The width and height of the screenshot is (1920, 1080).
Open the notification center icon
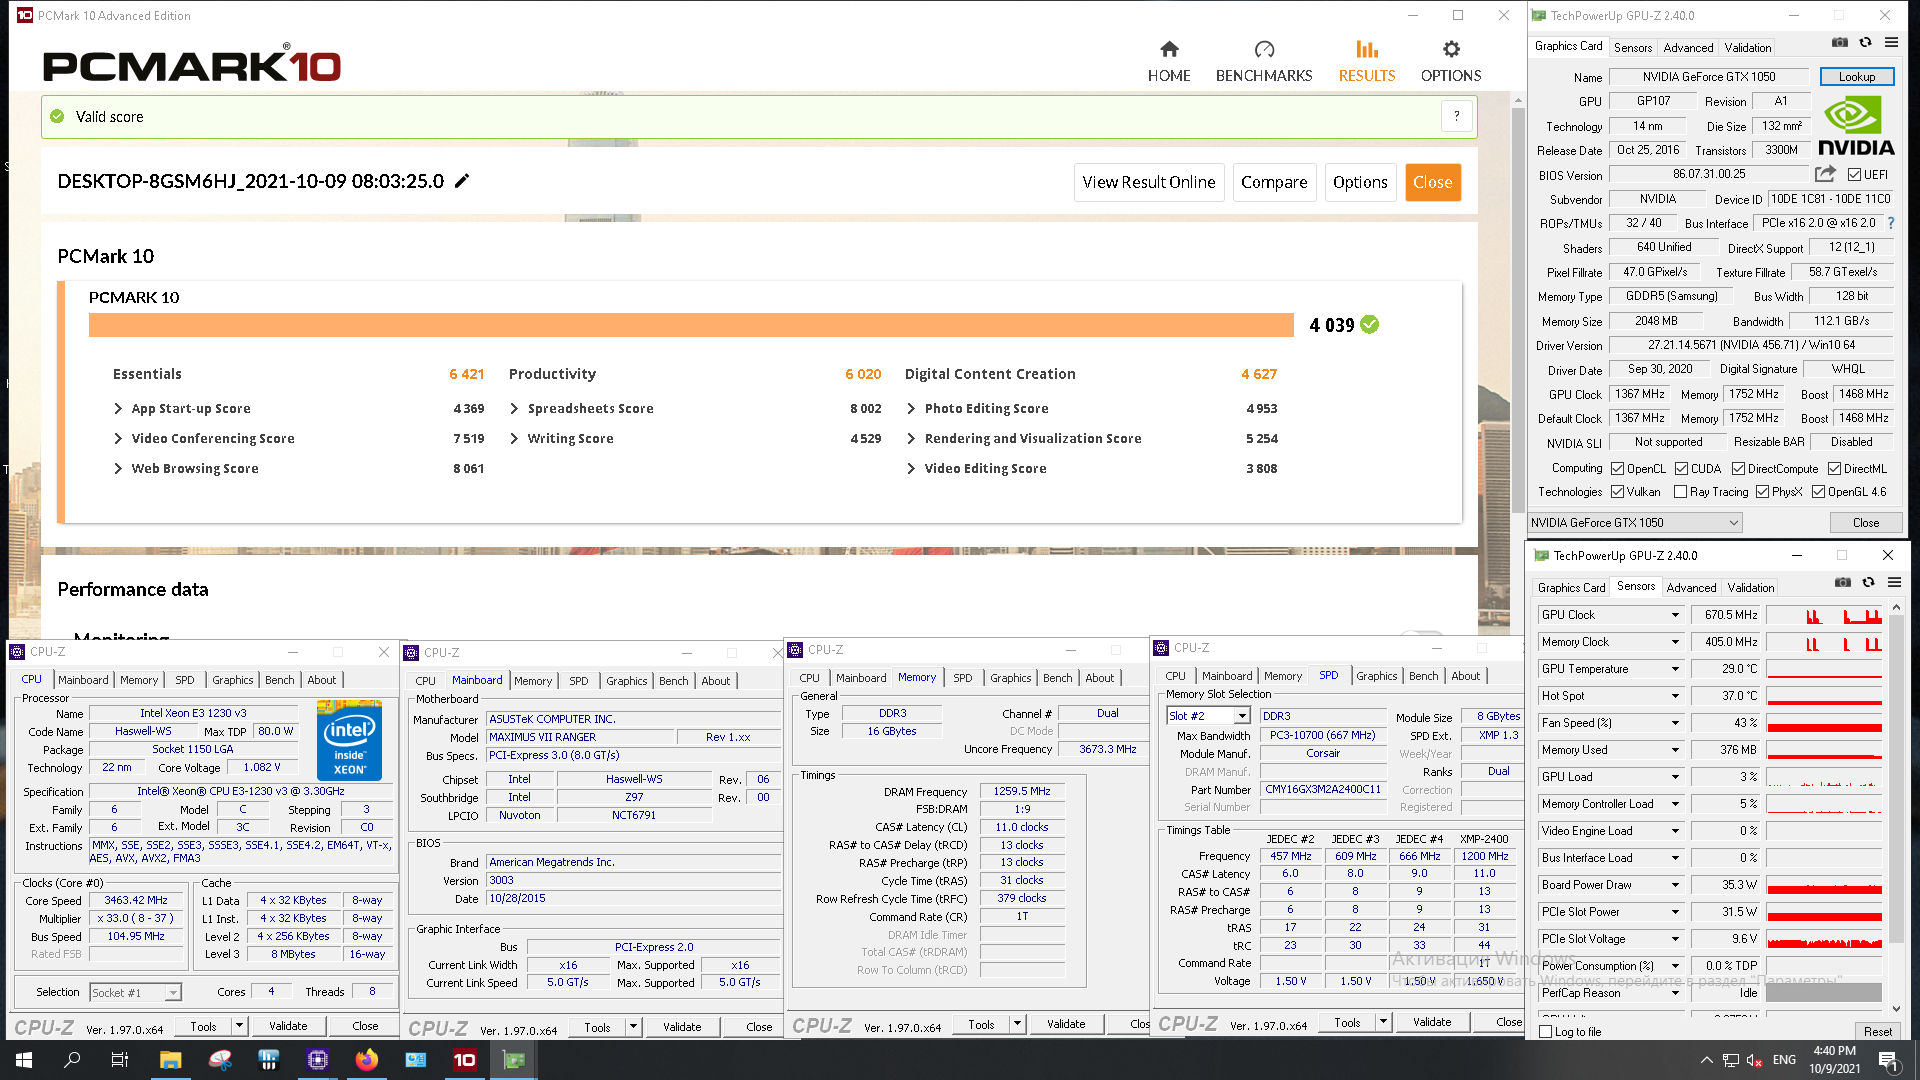1888,1060
